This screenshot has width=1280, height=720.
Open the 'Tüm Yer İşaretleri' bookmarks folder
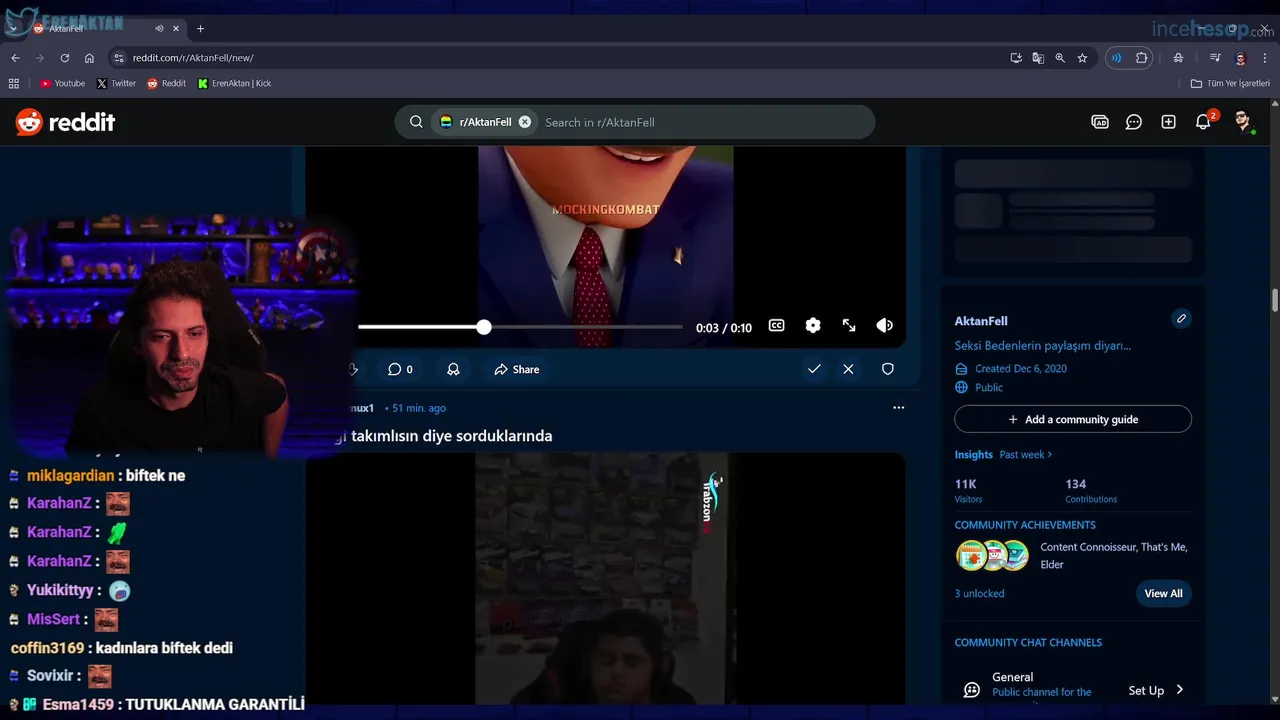pos(1230,83)
